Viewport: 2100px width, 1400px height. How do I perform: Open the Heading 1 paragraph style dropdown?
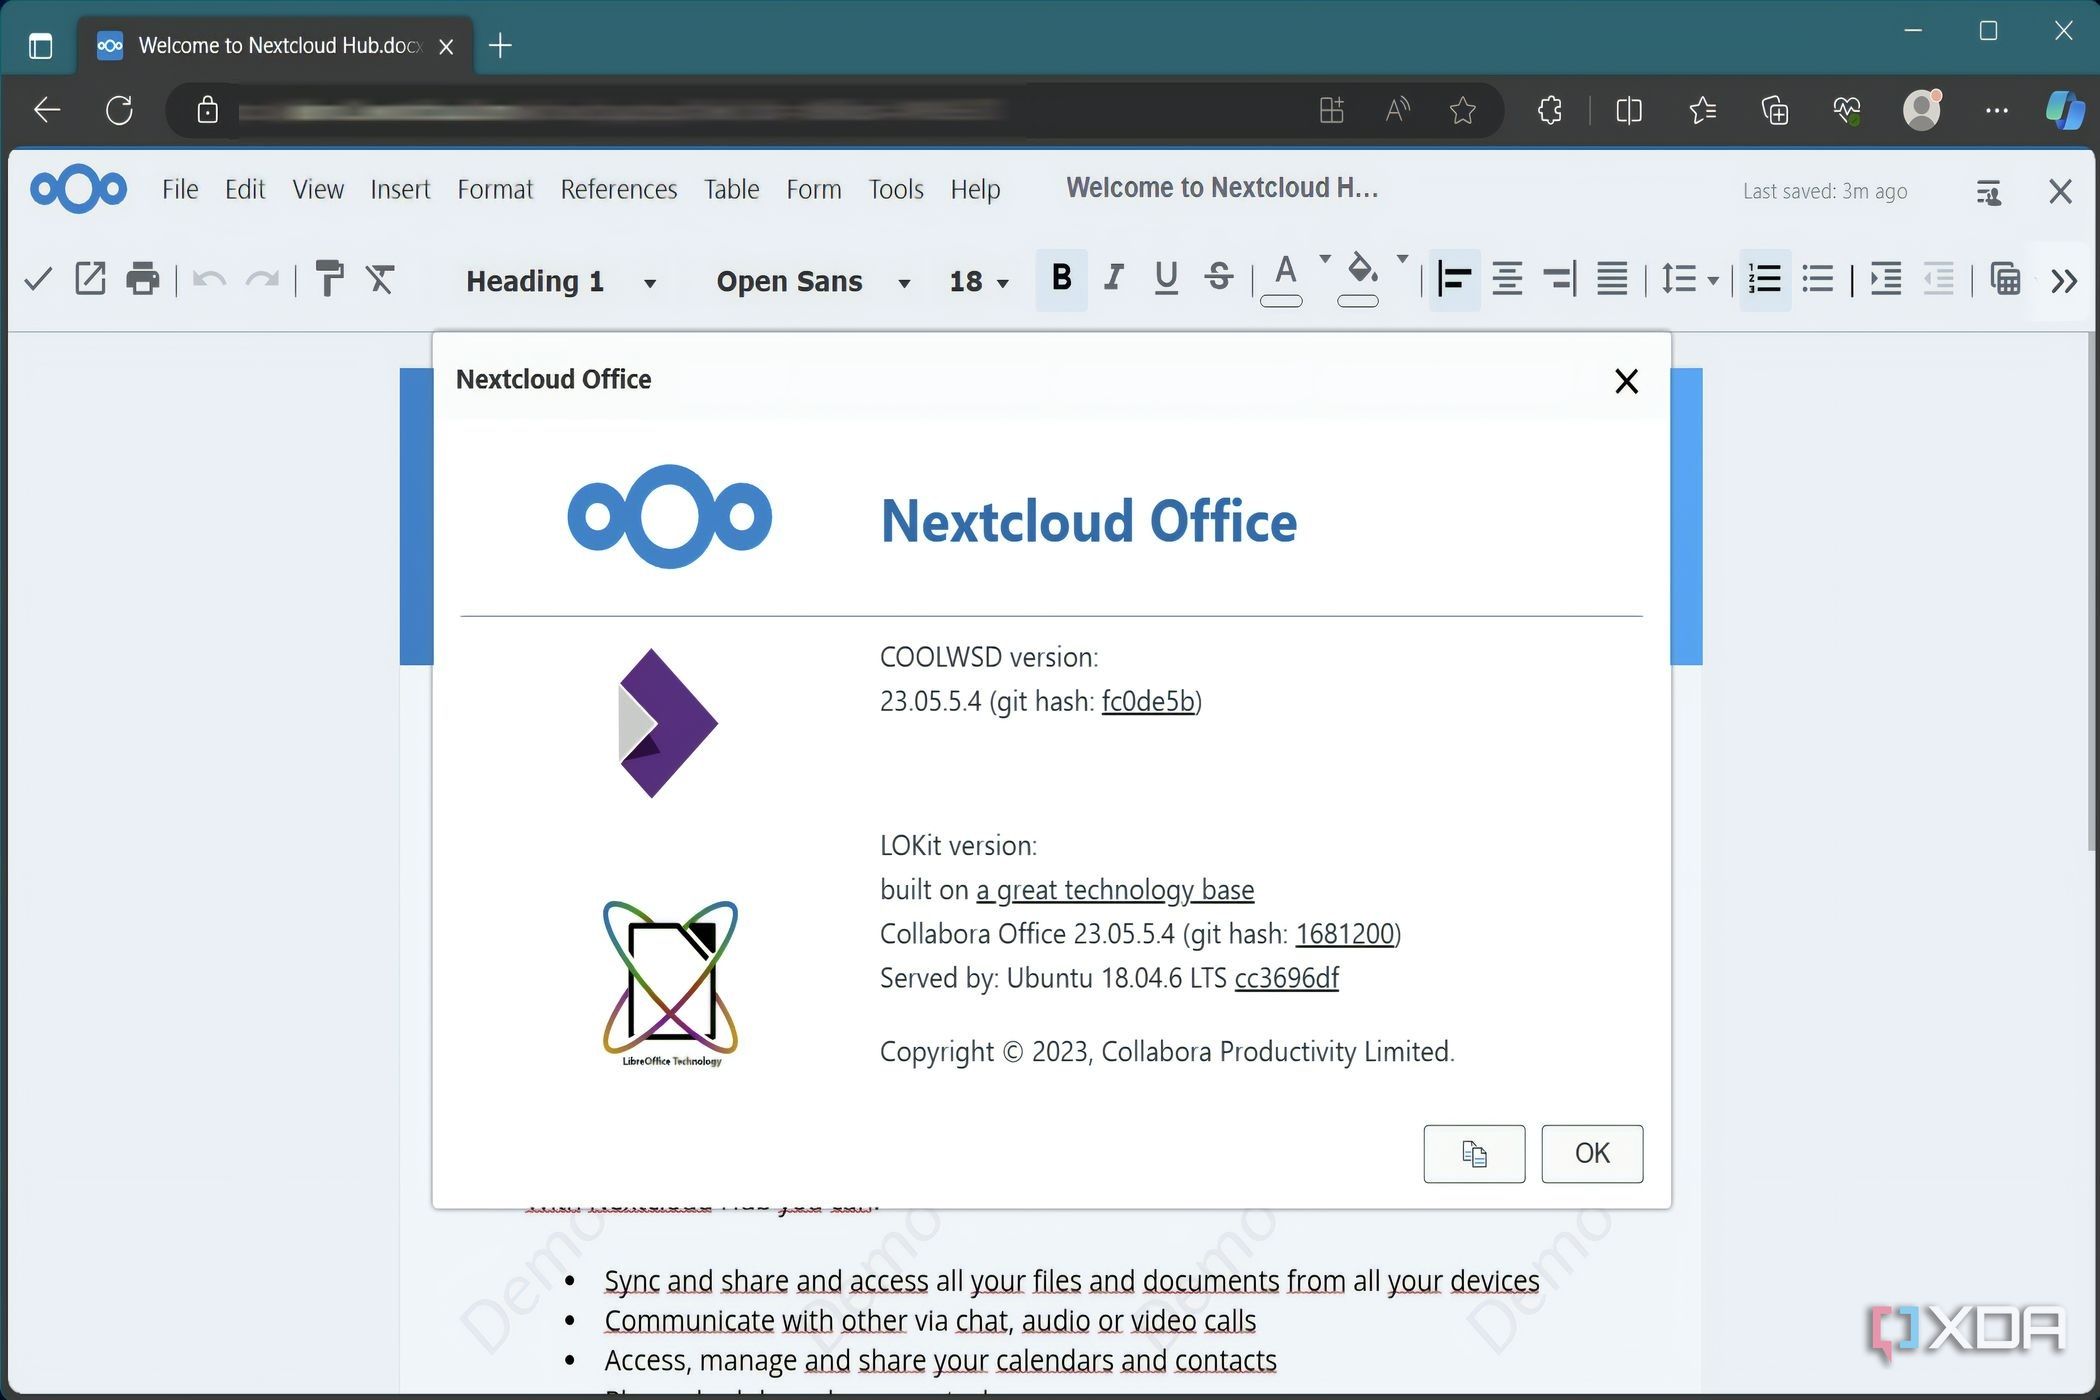click(x=650, y=283)
